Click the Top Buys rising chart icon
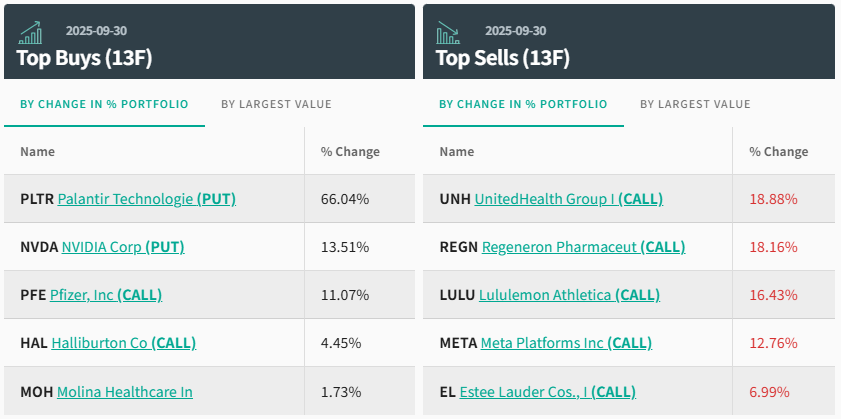This screenshot has height=419, width=841. (29, 33)
